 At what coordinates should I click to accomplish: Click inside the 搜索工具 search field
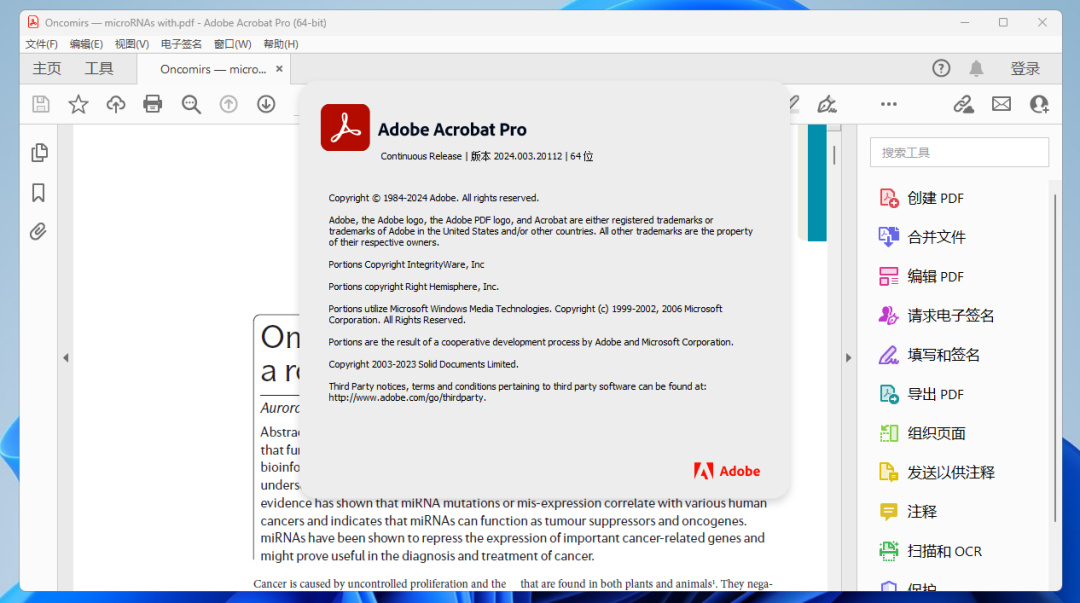coord(959,152)
